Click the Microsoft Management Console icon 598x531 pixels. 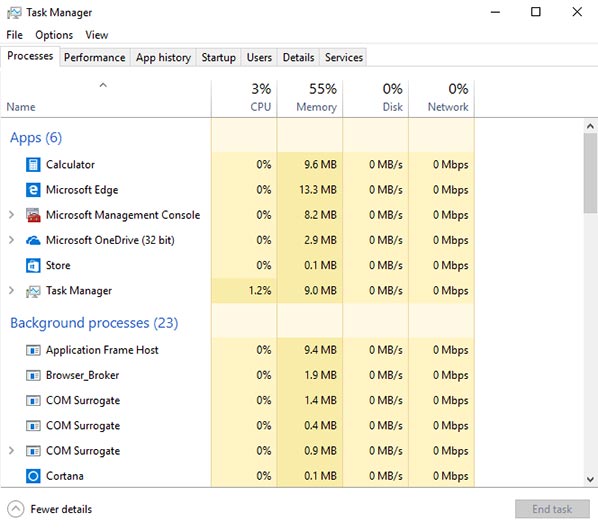pos(33,215)
